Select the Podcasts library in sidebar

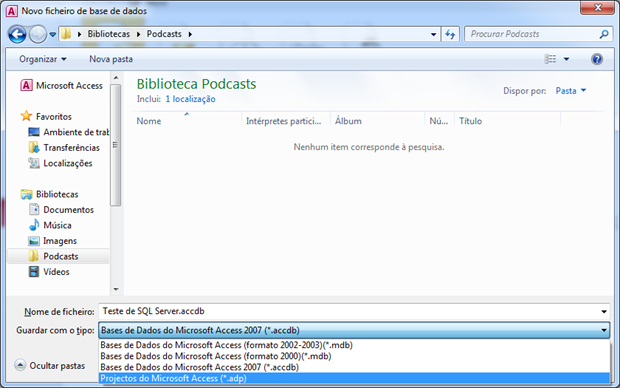coord(59,256)
